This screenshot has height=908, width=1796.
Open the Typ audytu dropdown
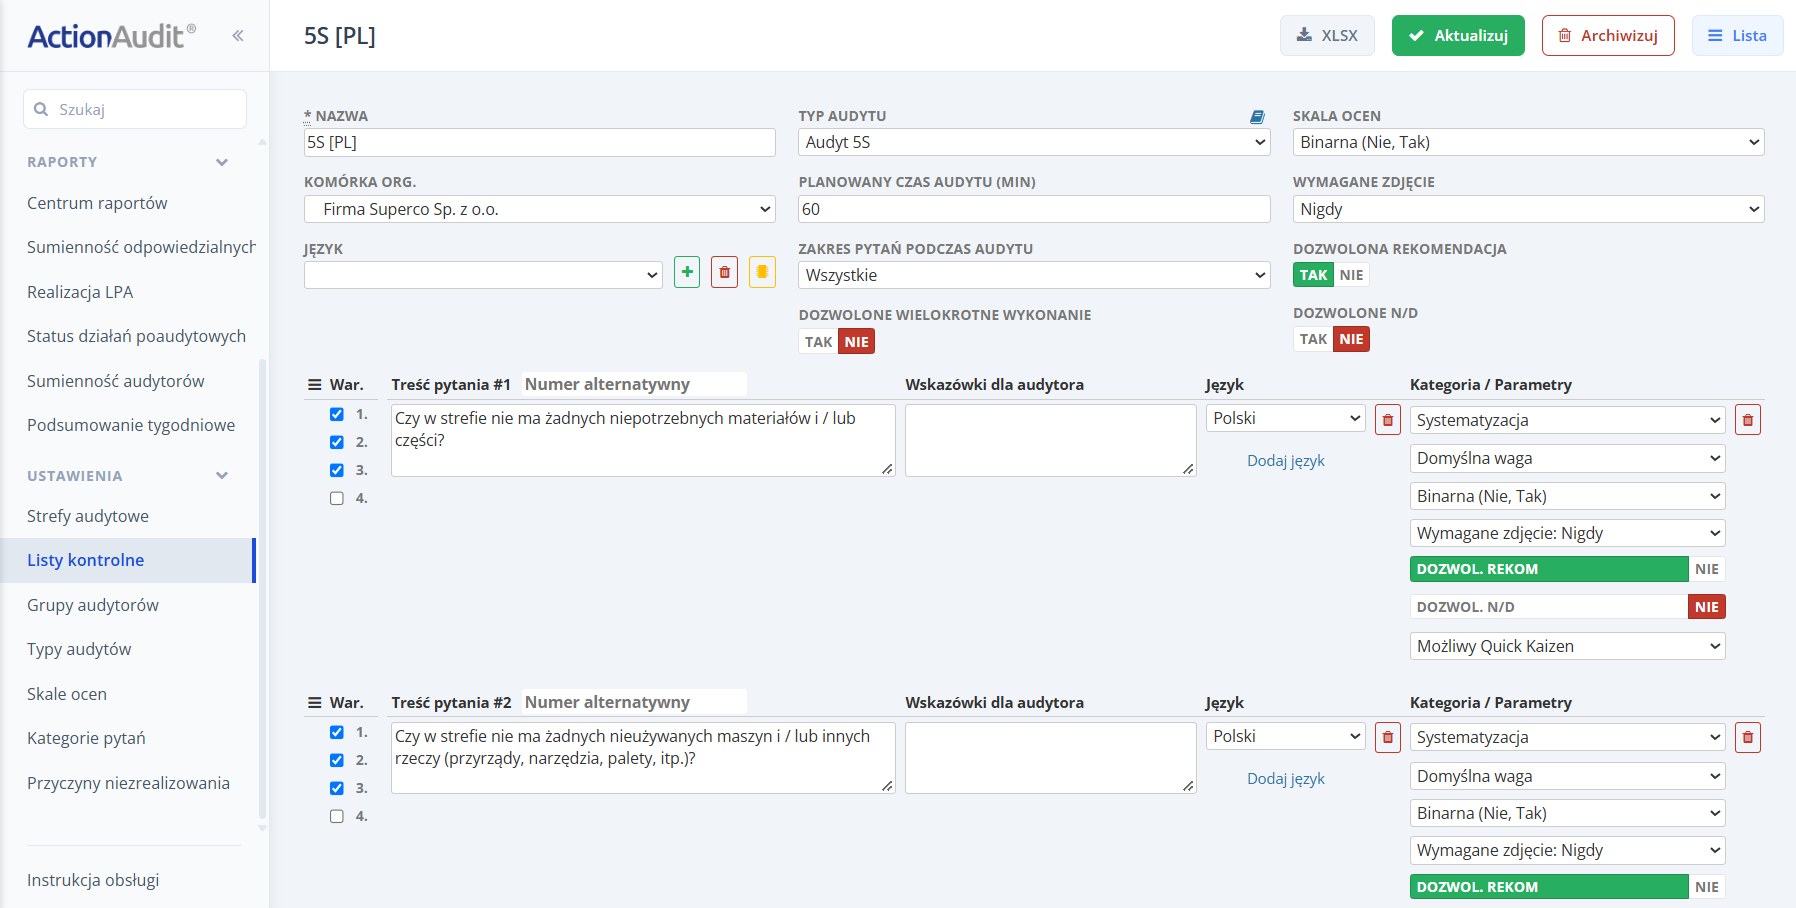[x=1034, y=142]
